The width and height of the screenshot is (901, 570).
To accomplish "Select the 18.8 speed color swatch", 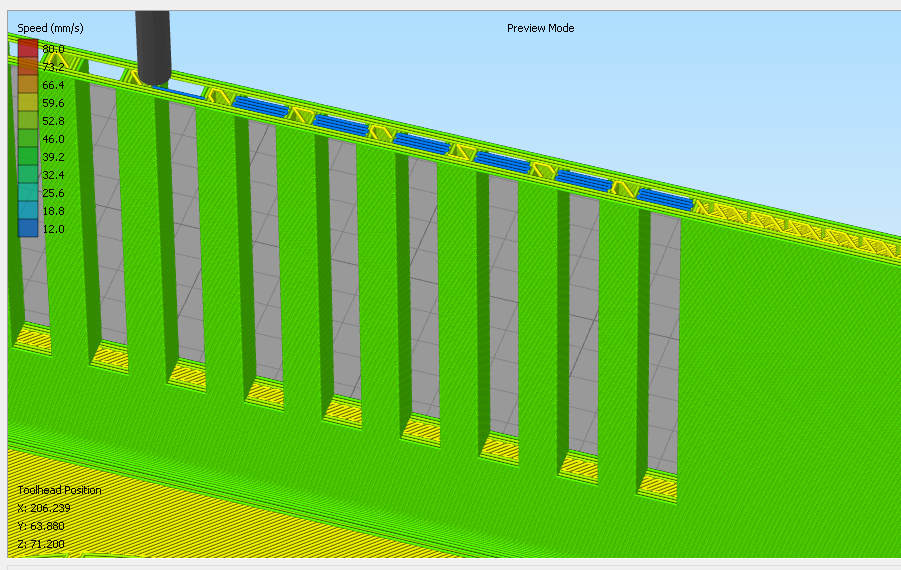I will point(27,211).
